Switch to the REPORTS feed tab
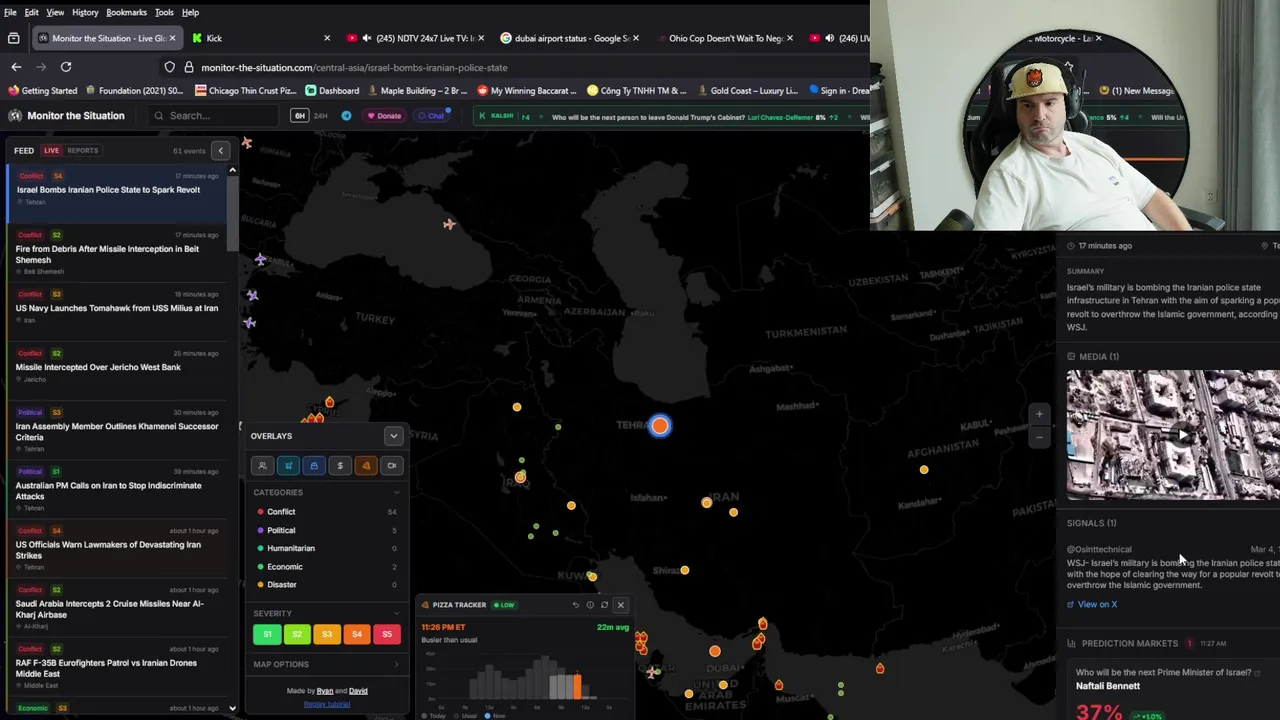The width and height of the screenshot is (1280, 720). [x=83, y=151]
